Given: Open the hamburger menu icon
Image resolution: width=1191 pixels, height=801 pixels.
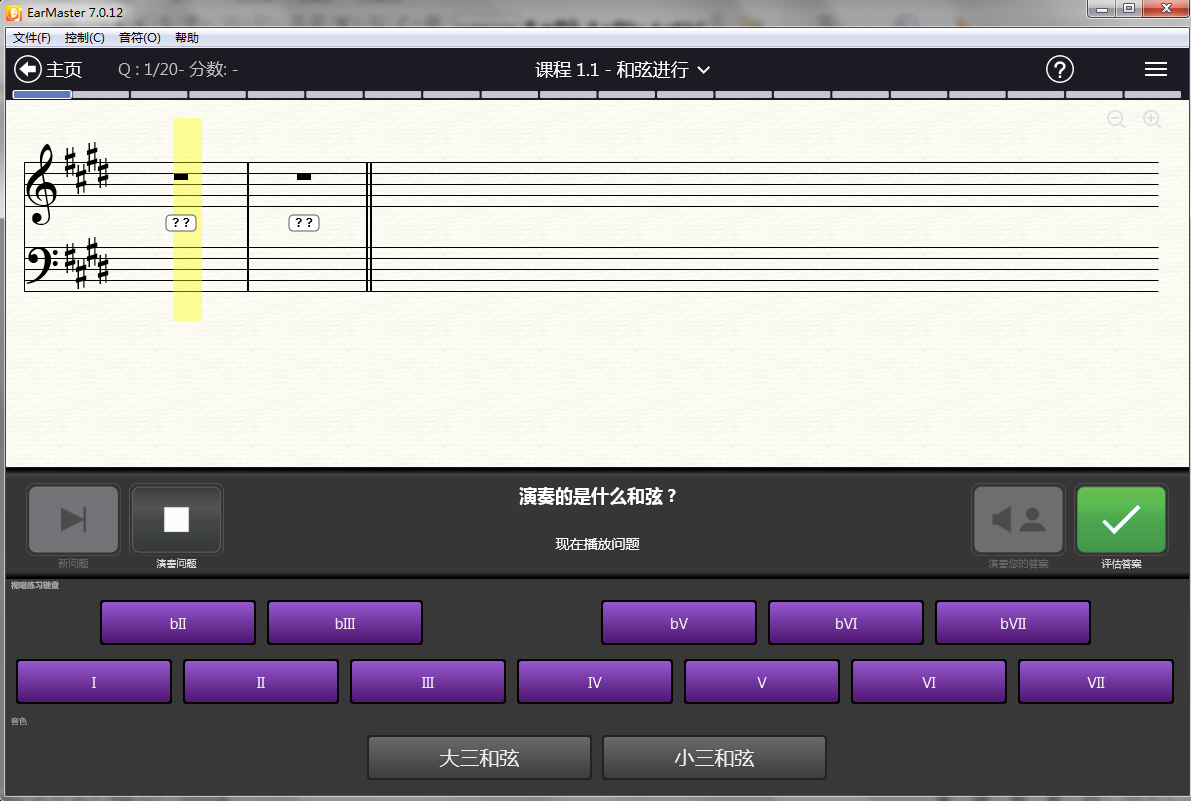Looking at the screenshot, I should pos(1155,69).
